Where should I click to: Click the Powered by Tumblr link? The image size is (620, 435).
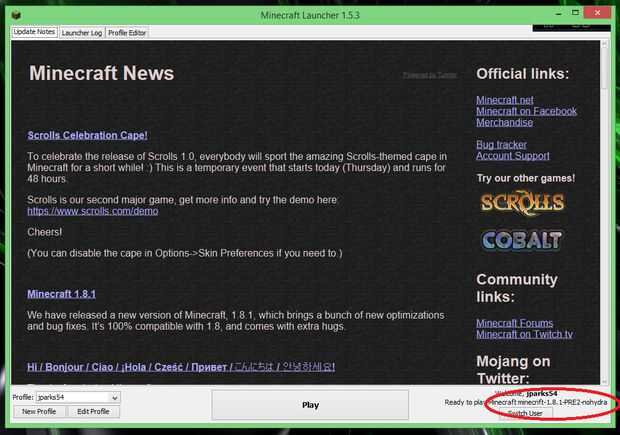coord(430,75)
